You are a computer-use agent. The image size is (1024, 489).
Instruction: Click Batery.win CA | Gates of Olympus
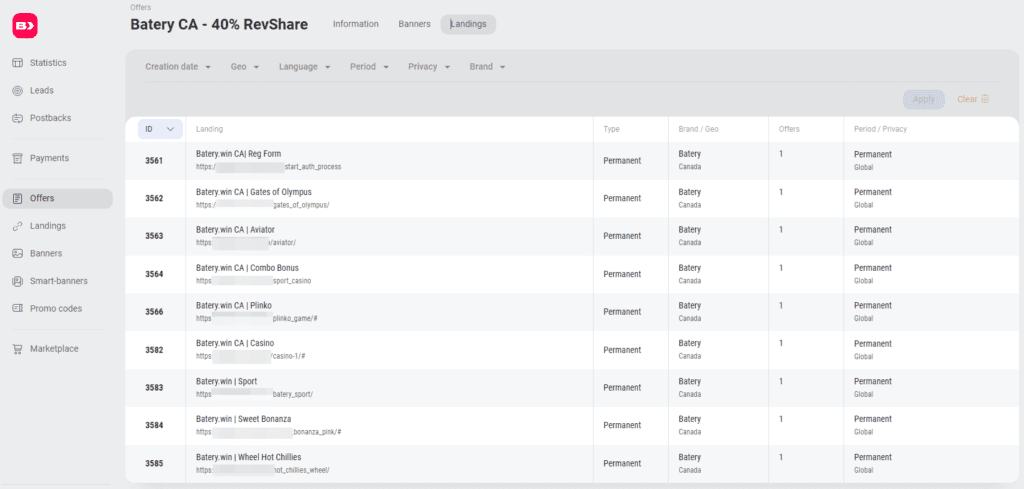point(253,192)
